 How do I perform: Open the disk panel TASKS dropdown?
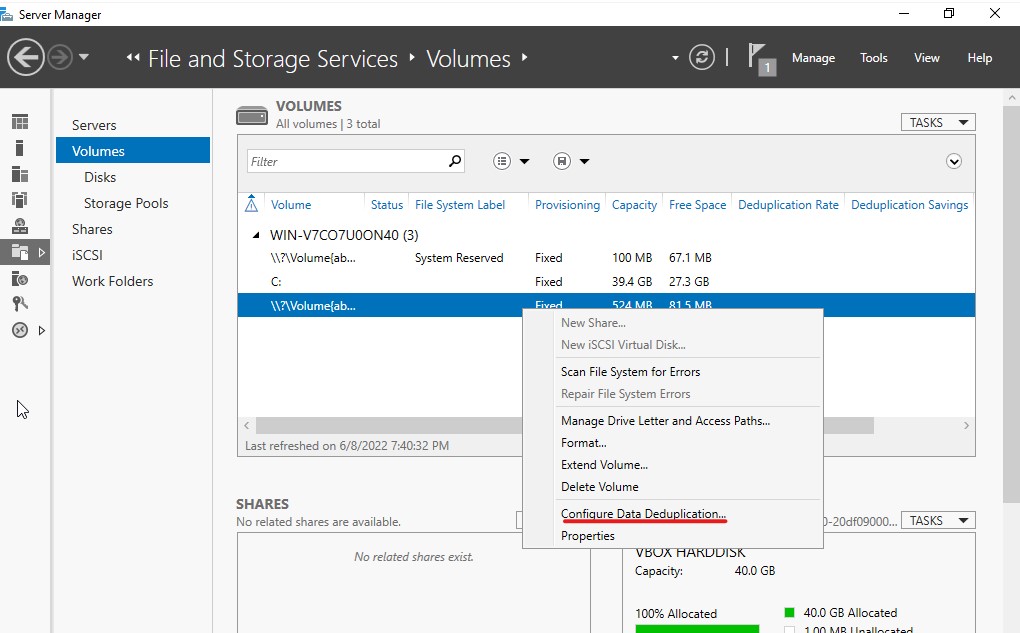pos(938,520)
